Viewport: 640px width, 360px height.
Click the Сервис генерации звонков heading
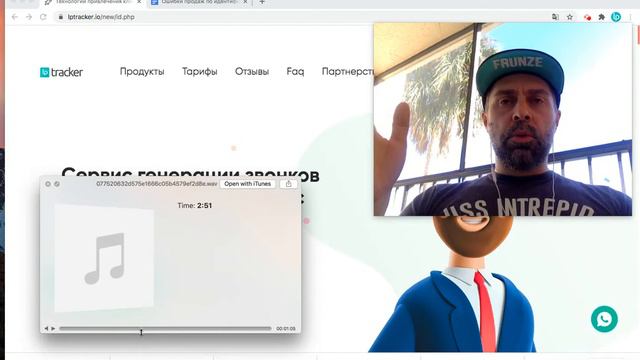point(190,175)
